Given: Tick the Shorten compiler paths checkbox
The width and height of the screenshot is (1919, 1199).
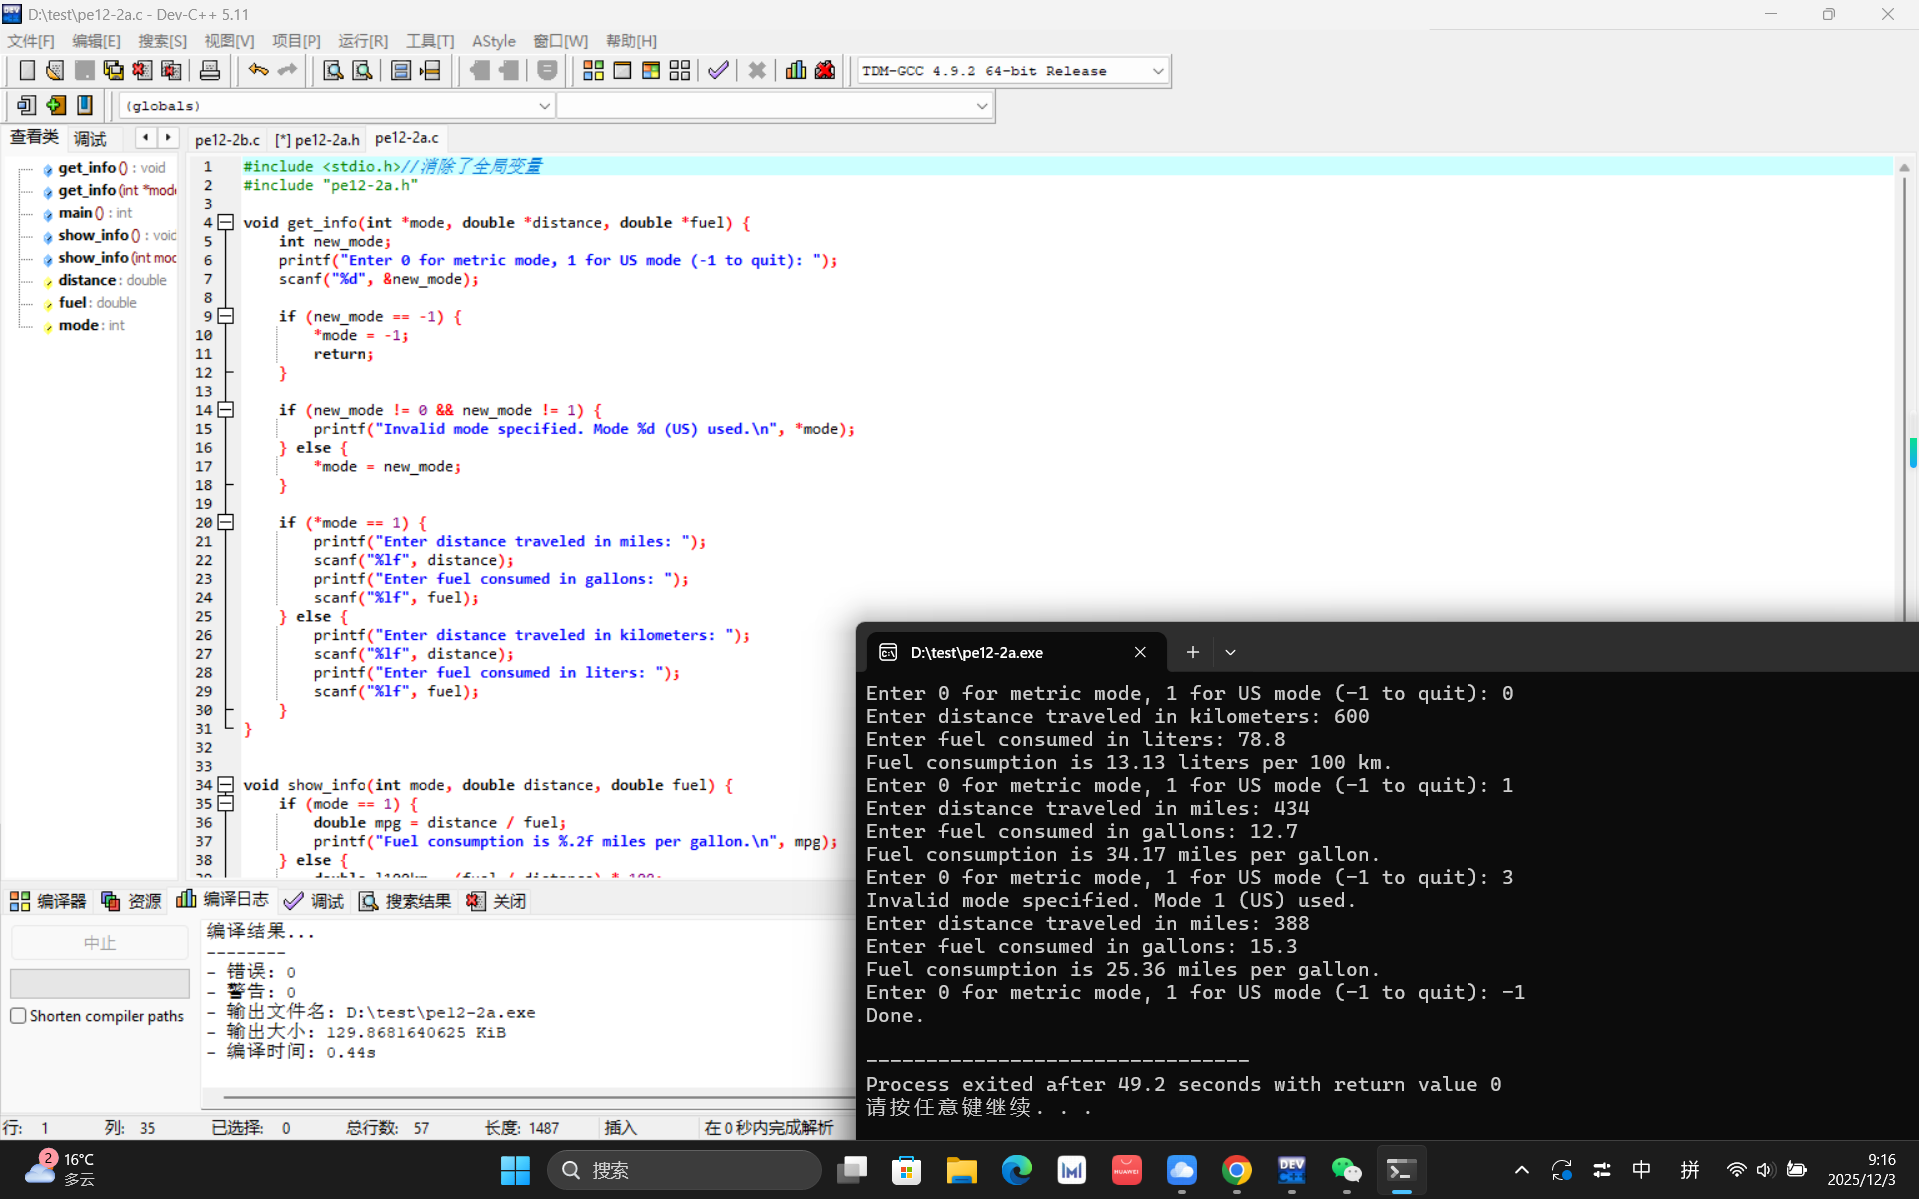Looking at the screenshot, I should (x=18, y=1016).
